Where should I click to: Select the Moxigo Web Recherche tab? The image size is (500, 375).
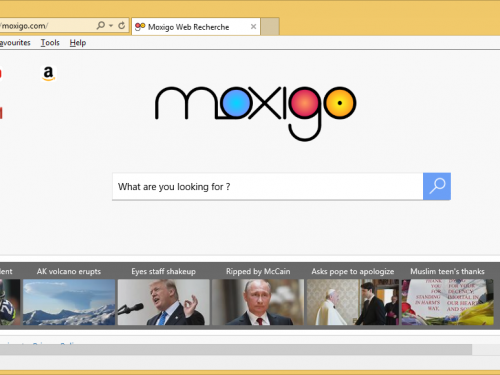(x=196, y=27)
